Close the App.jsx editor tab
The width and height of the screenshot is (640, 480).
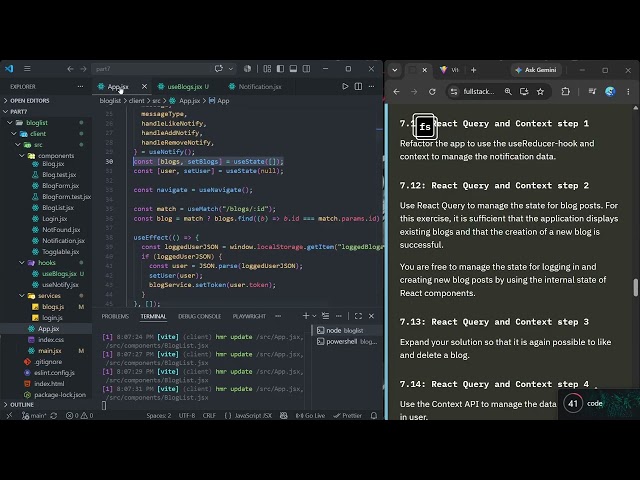pyautogui.click(x=144, y=87)
